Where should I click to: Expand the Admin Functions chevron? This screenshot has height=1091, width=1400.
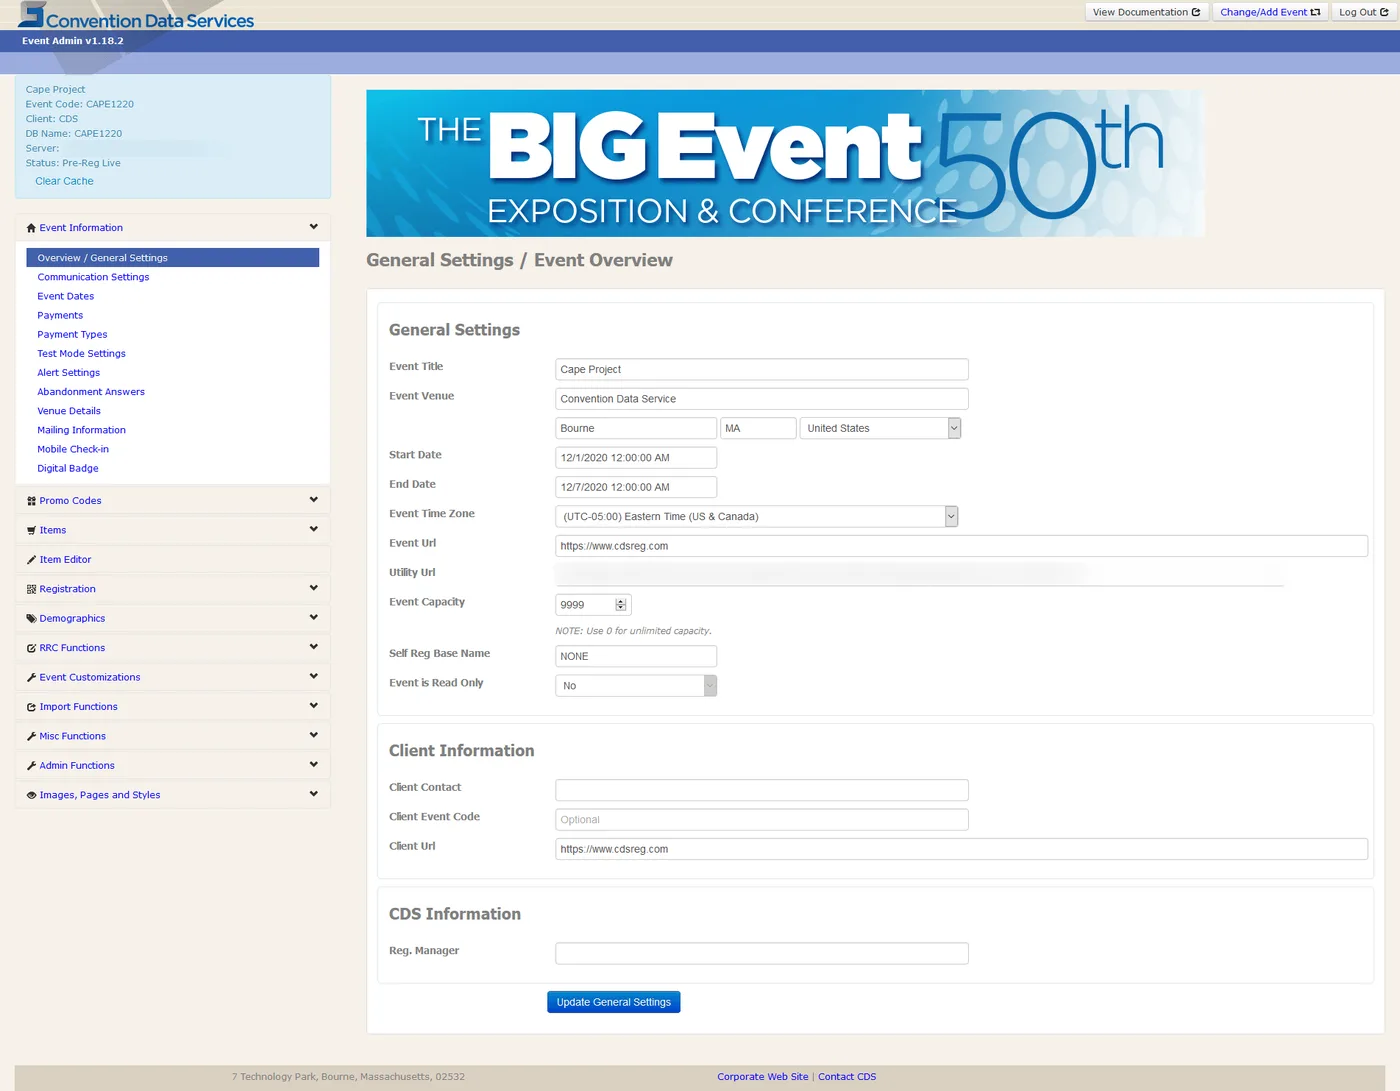pos(313,764)
